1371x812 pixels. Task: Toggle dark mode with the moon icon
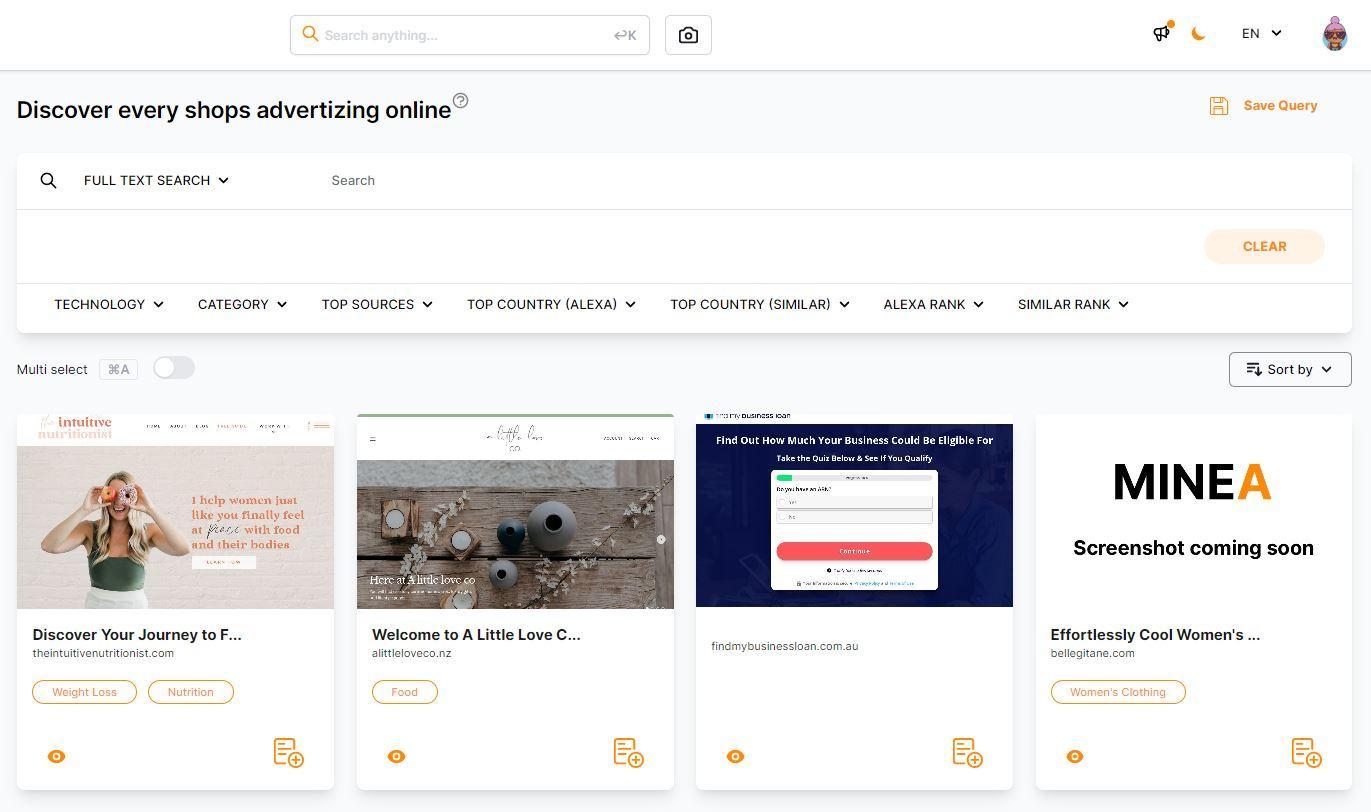[x=1198, y=34]
